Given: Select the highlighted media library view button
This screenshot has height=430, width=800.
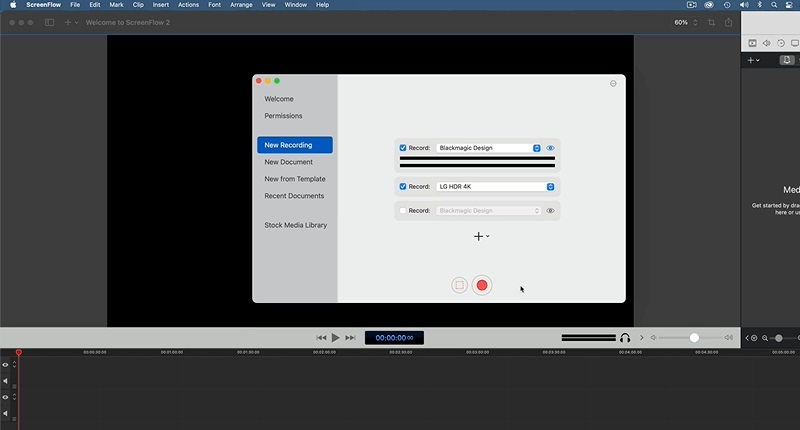Looking at the screenshot, I should 787,60.
